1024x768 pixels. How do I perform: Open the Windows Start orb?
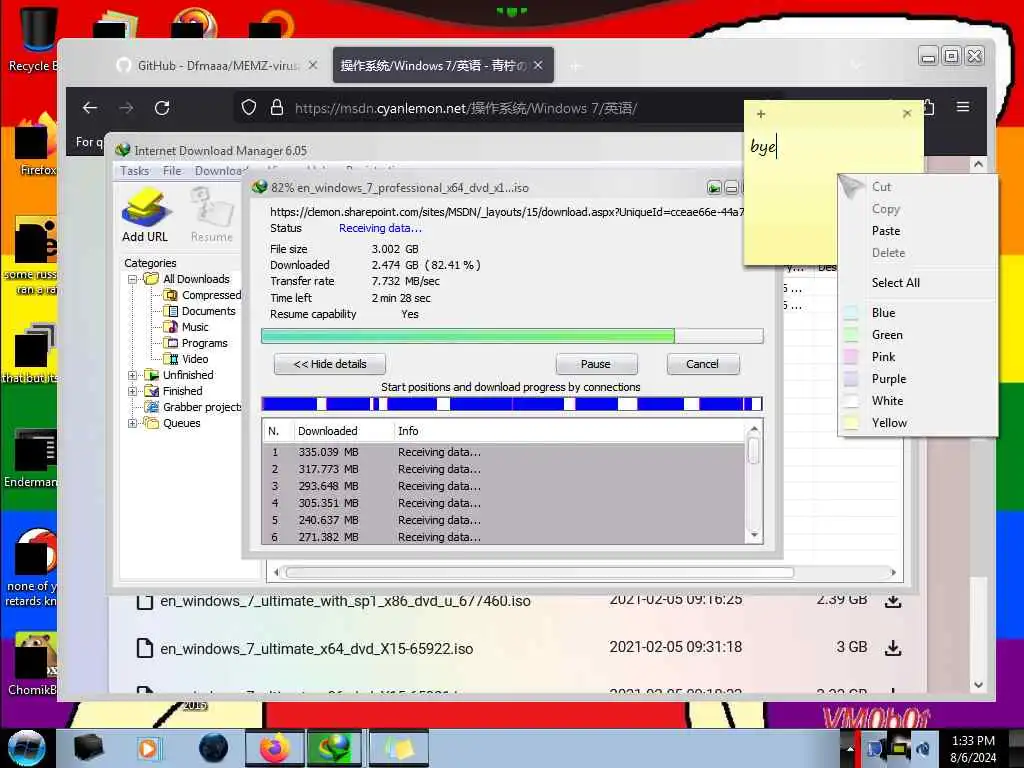pos(27,748)
